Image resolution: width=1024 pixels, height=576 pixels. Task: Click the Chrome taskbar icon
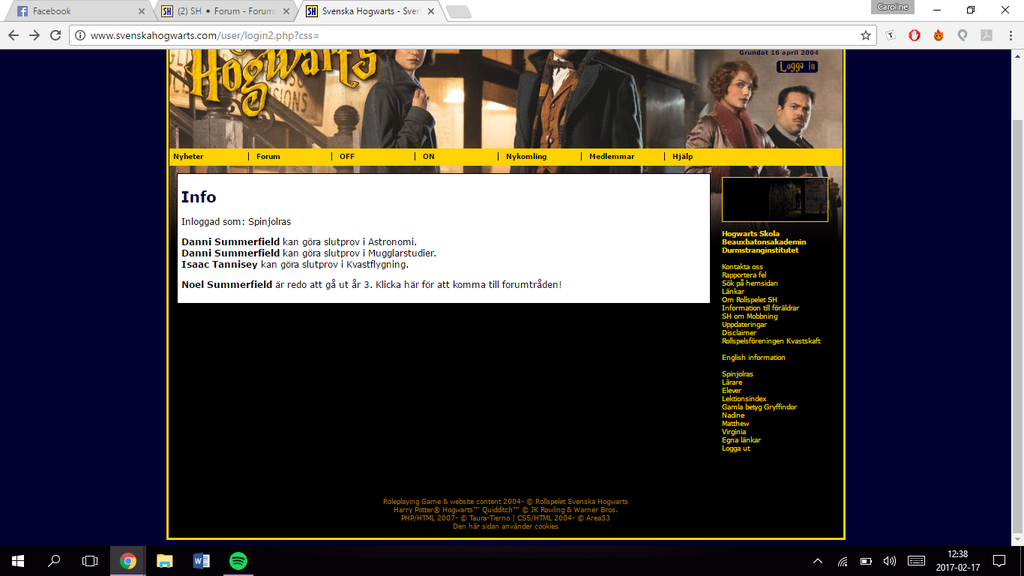click(x=127, y=561)
